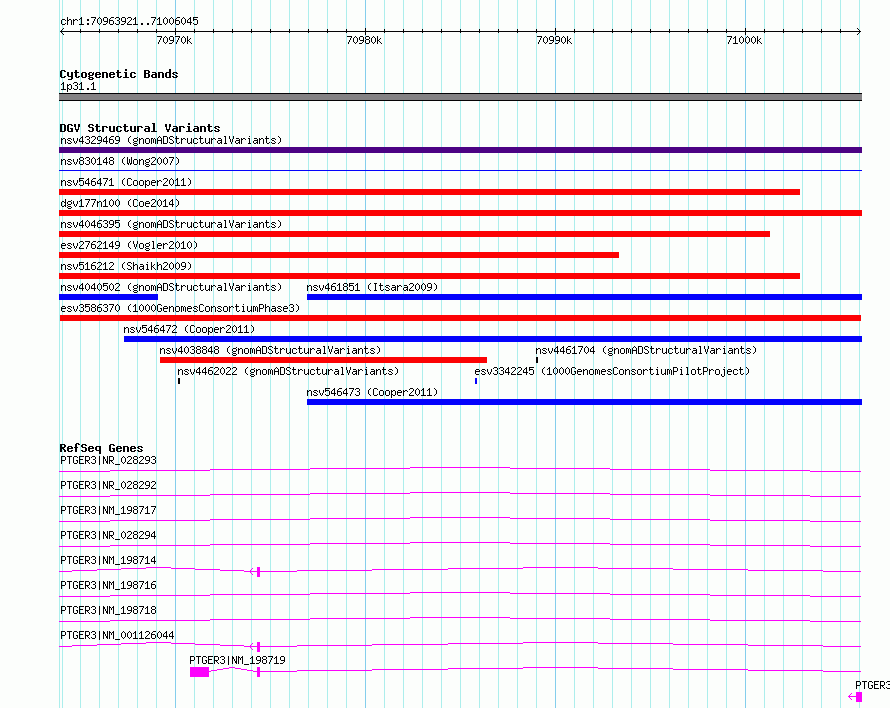
Task: Select the nsv546473 (Cooper2011) blue bar
Action: click(x=584, y=402)
